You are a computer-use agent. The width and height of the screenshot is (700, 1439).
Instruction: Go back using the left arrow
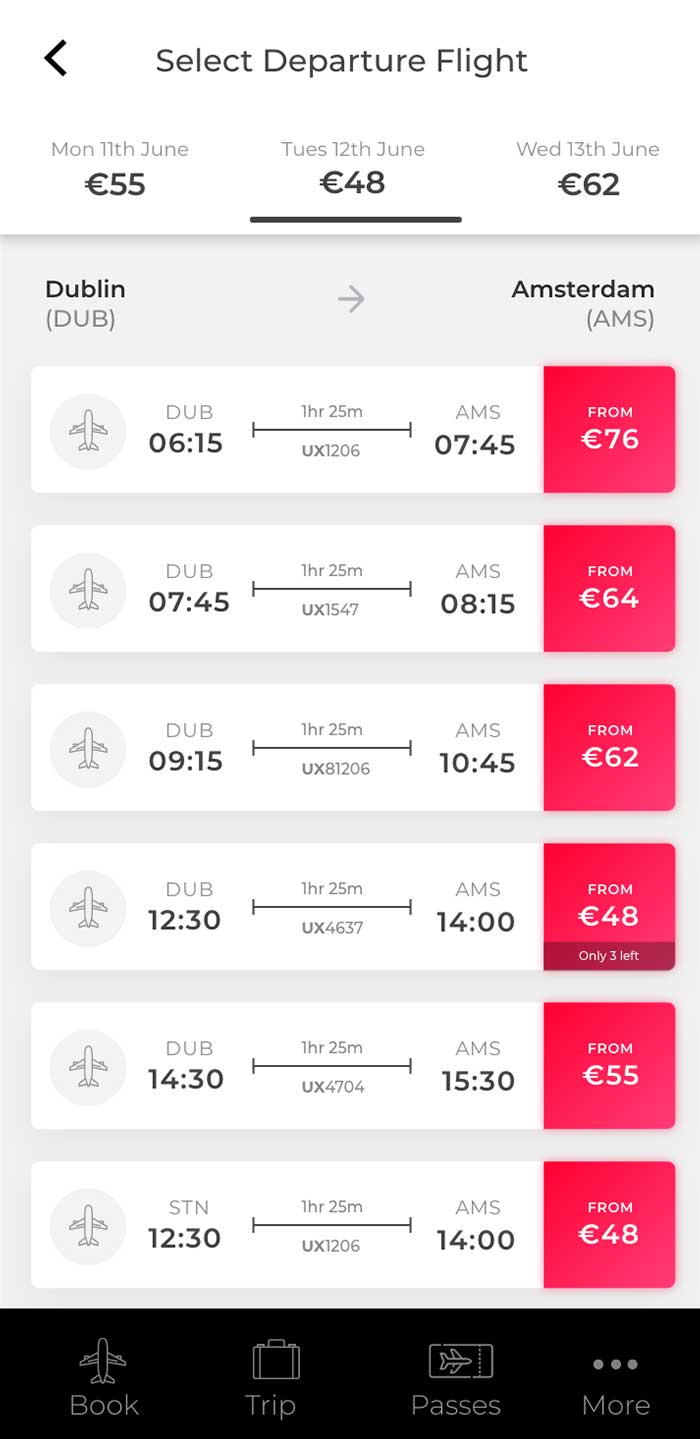pyautogui.click(x=56, y=59)
